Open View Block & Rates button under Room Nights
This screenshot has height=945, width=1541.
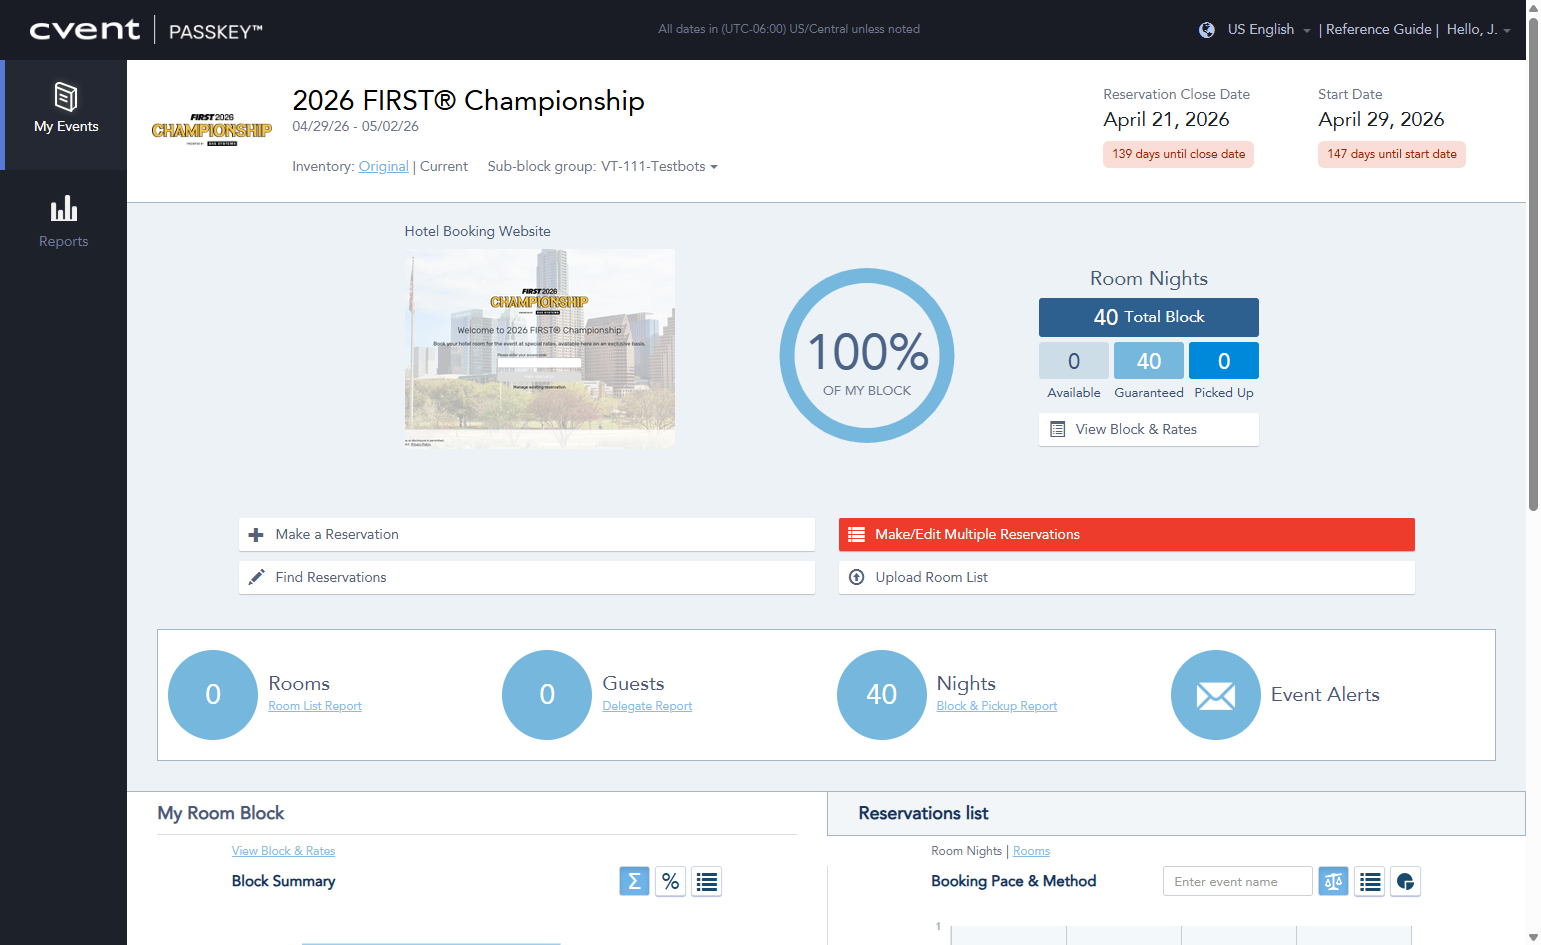[x=1149, y=430]
